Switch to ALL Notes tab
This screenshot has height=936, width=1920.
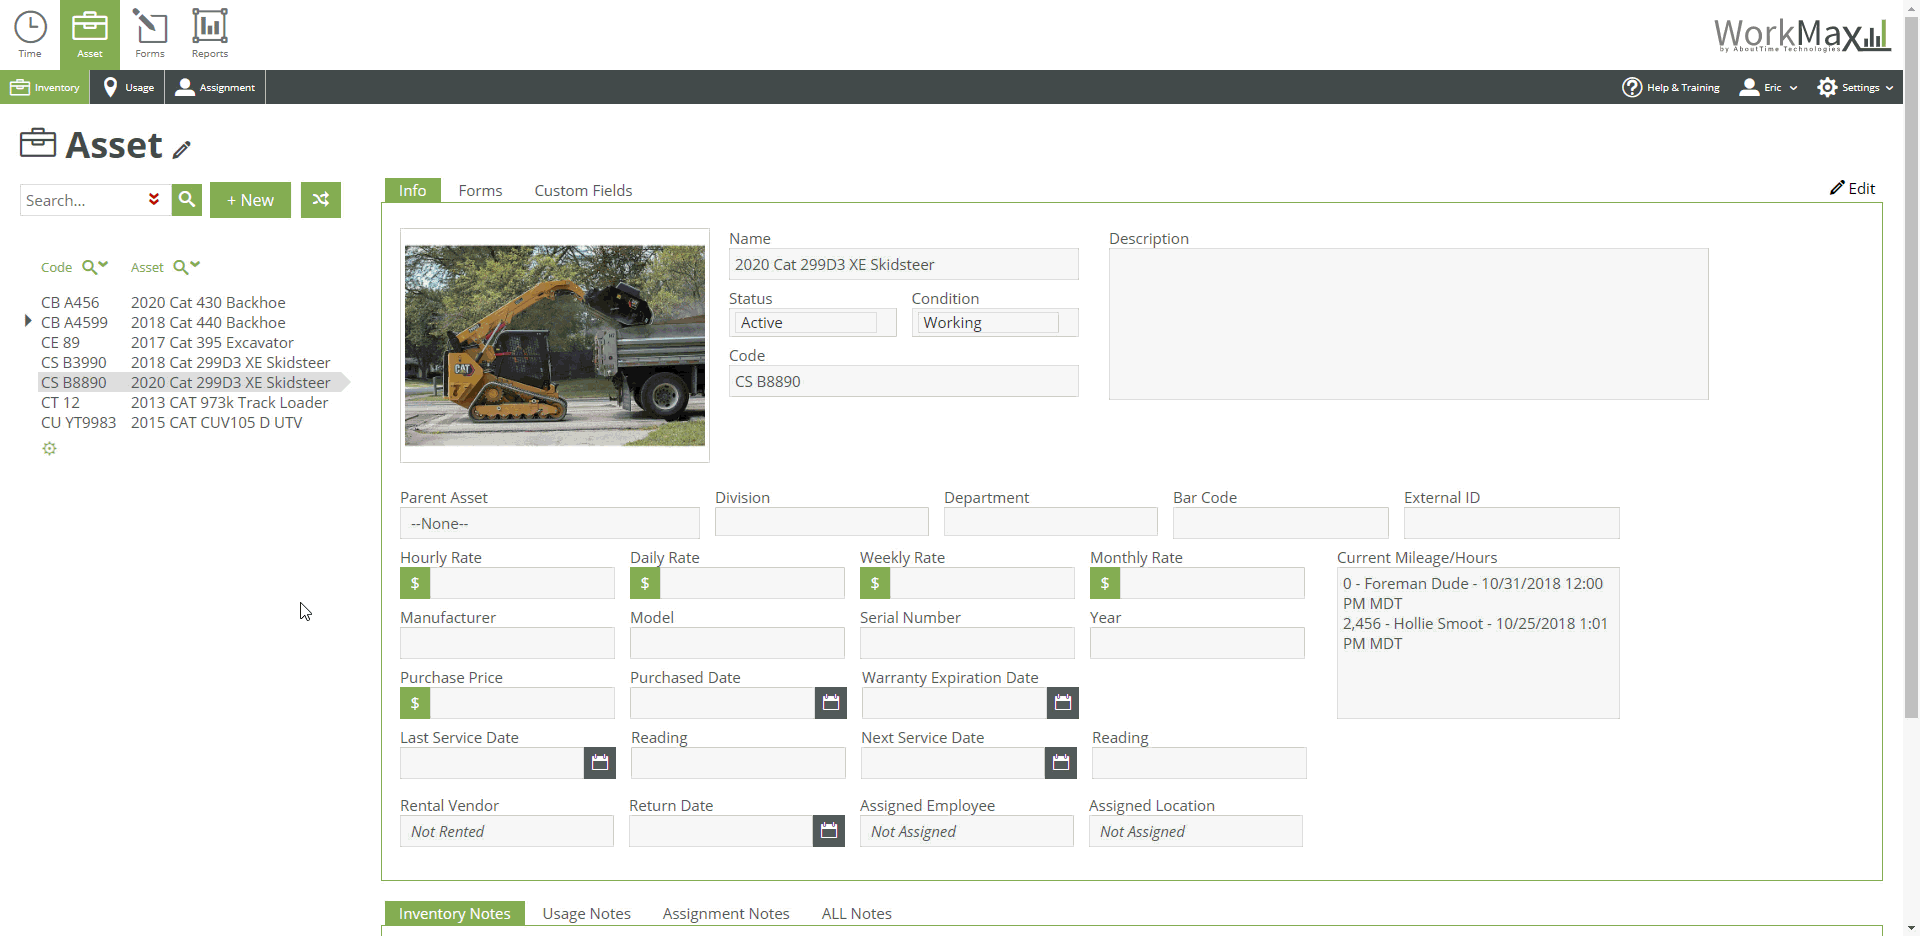[x=856, y=913]
